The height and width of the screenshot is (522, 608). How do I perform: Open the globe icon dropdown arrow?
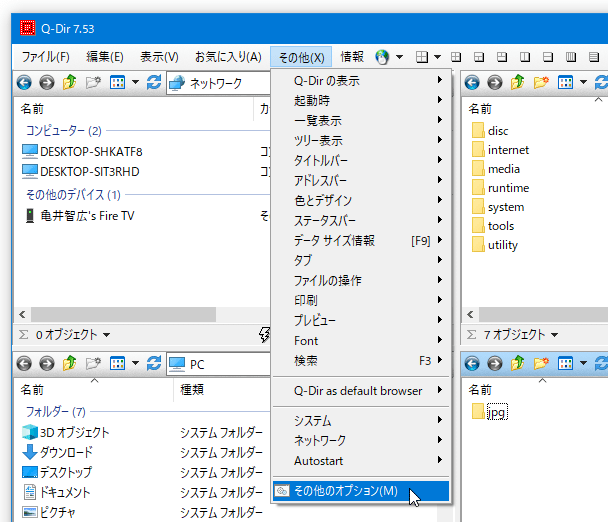pyautogui.click(x=399, y=57)
